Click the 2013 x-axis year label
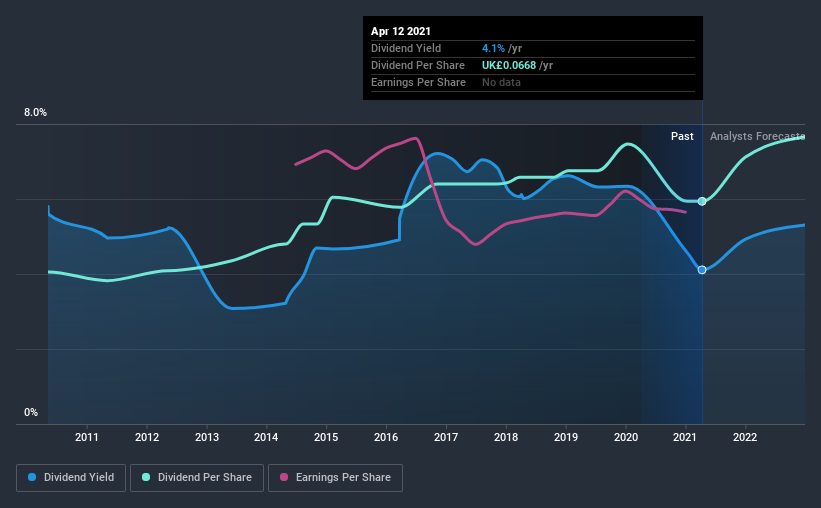Screen dimensions: 821x508 pyautogui.click(x=207, y=437)
